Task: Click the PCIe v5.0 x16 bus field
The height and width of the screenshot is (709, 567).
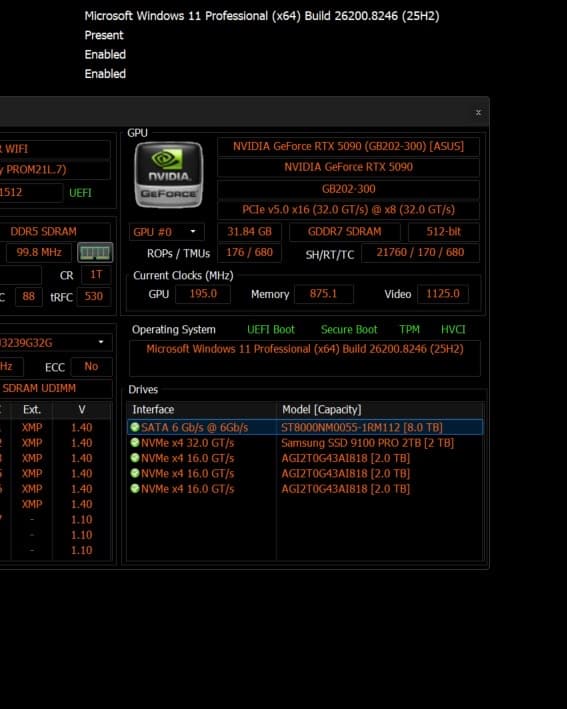Action: (x=348, y=209)
